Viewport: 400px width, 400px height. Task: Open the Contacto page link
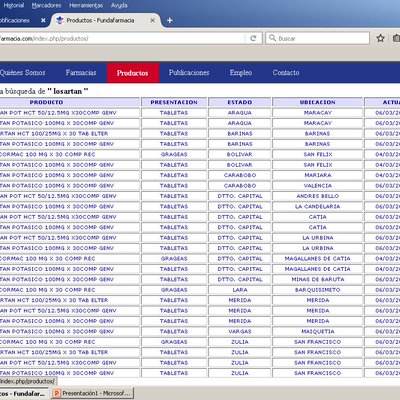pos(286,73)
